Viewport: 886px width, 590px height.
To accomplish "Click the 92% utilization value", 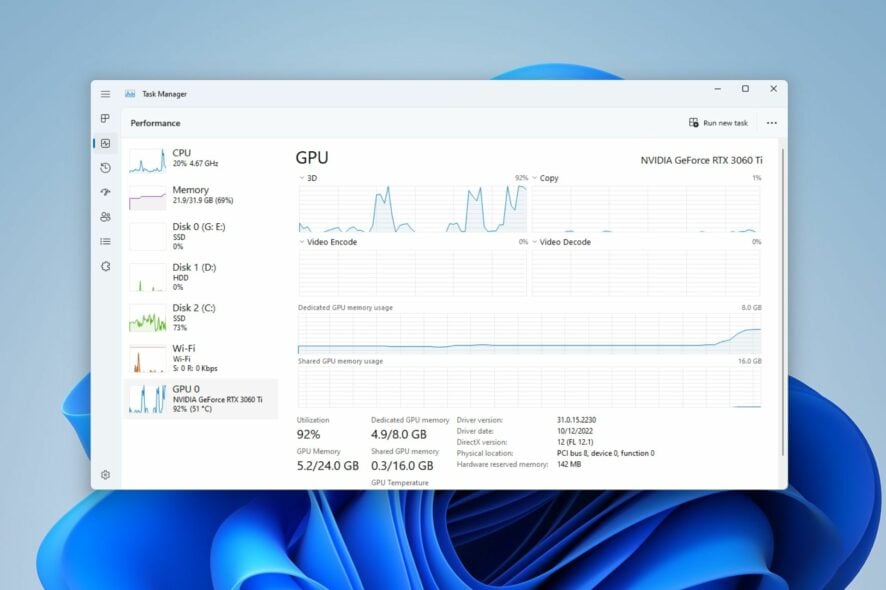I will [x=309, y=435].
